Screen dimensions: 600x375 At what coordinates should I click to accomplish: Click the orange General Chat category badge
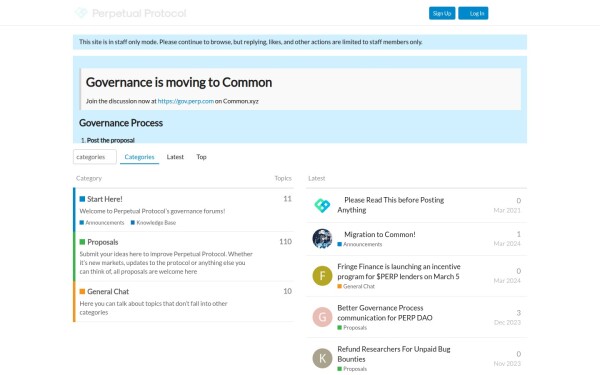point(82,291)
